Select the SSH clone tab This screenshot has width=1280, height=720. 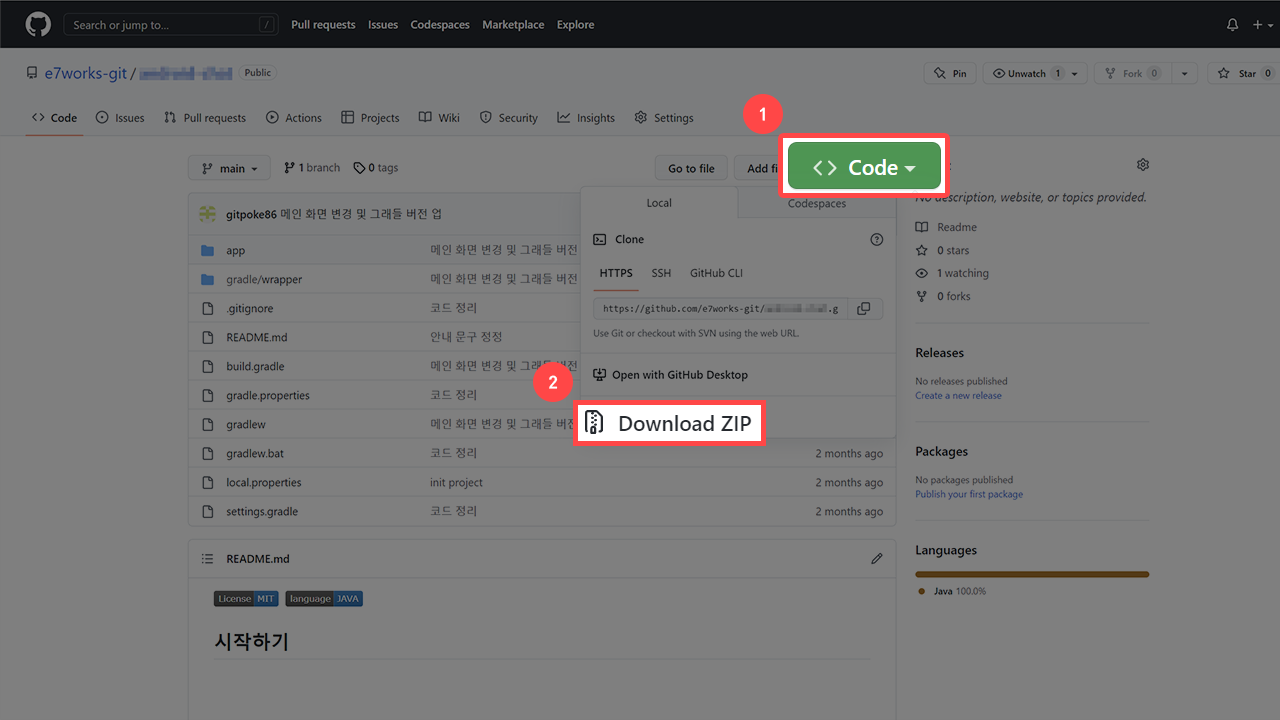(x=661, y=273)
